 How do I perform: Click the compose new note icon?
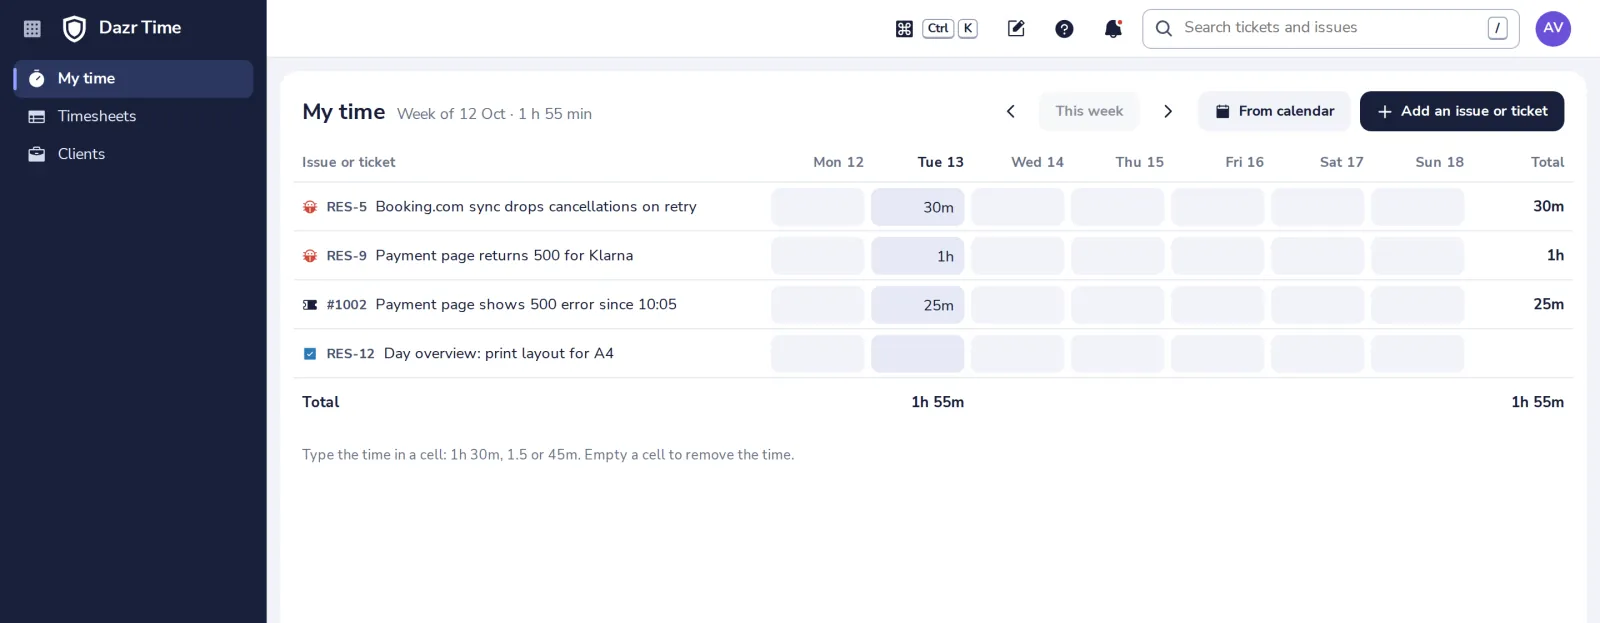coord(1016,29)
